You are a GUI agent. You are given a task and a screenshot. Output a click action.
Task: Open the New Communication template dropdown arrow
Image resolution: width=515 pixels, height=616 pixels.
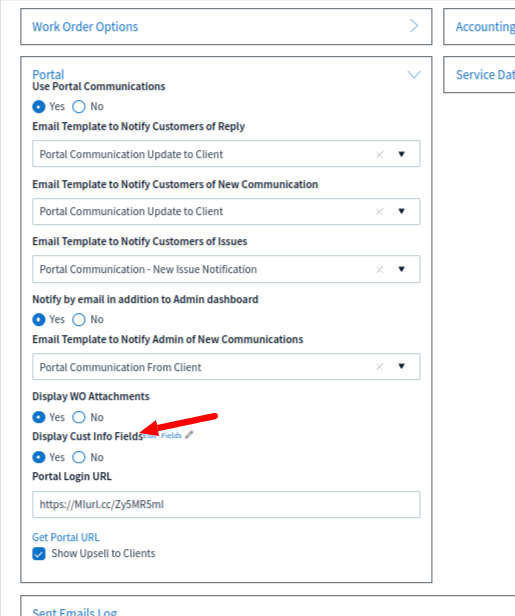[x=401, y=211]
